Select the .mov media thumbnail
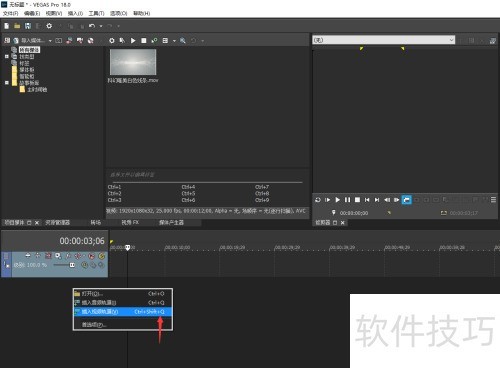Viewport: 500px width, 368px height. (133, 62)
